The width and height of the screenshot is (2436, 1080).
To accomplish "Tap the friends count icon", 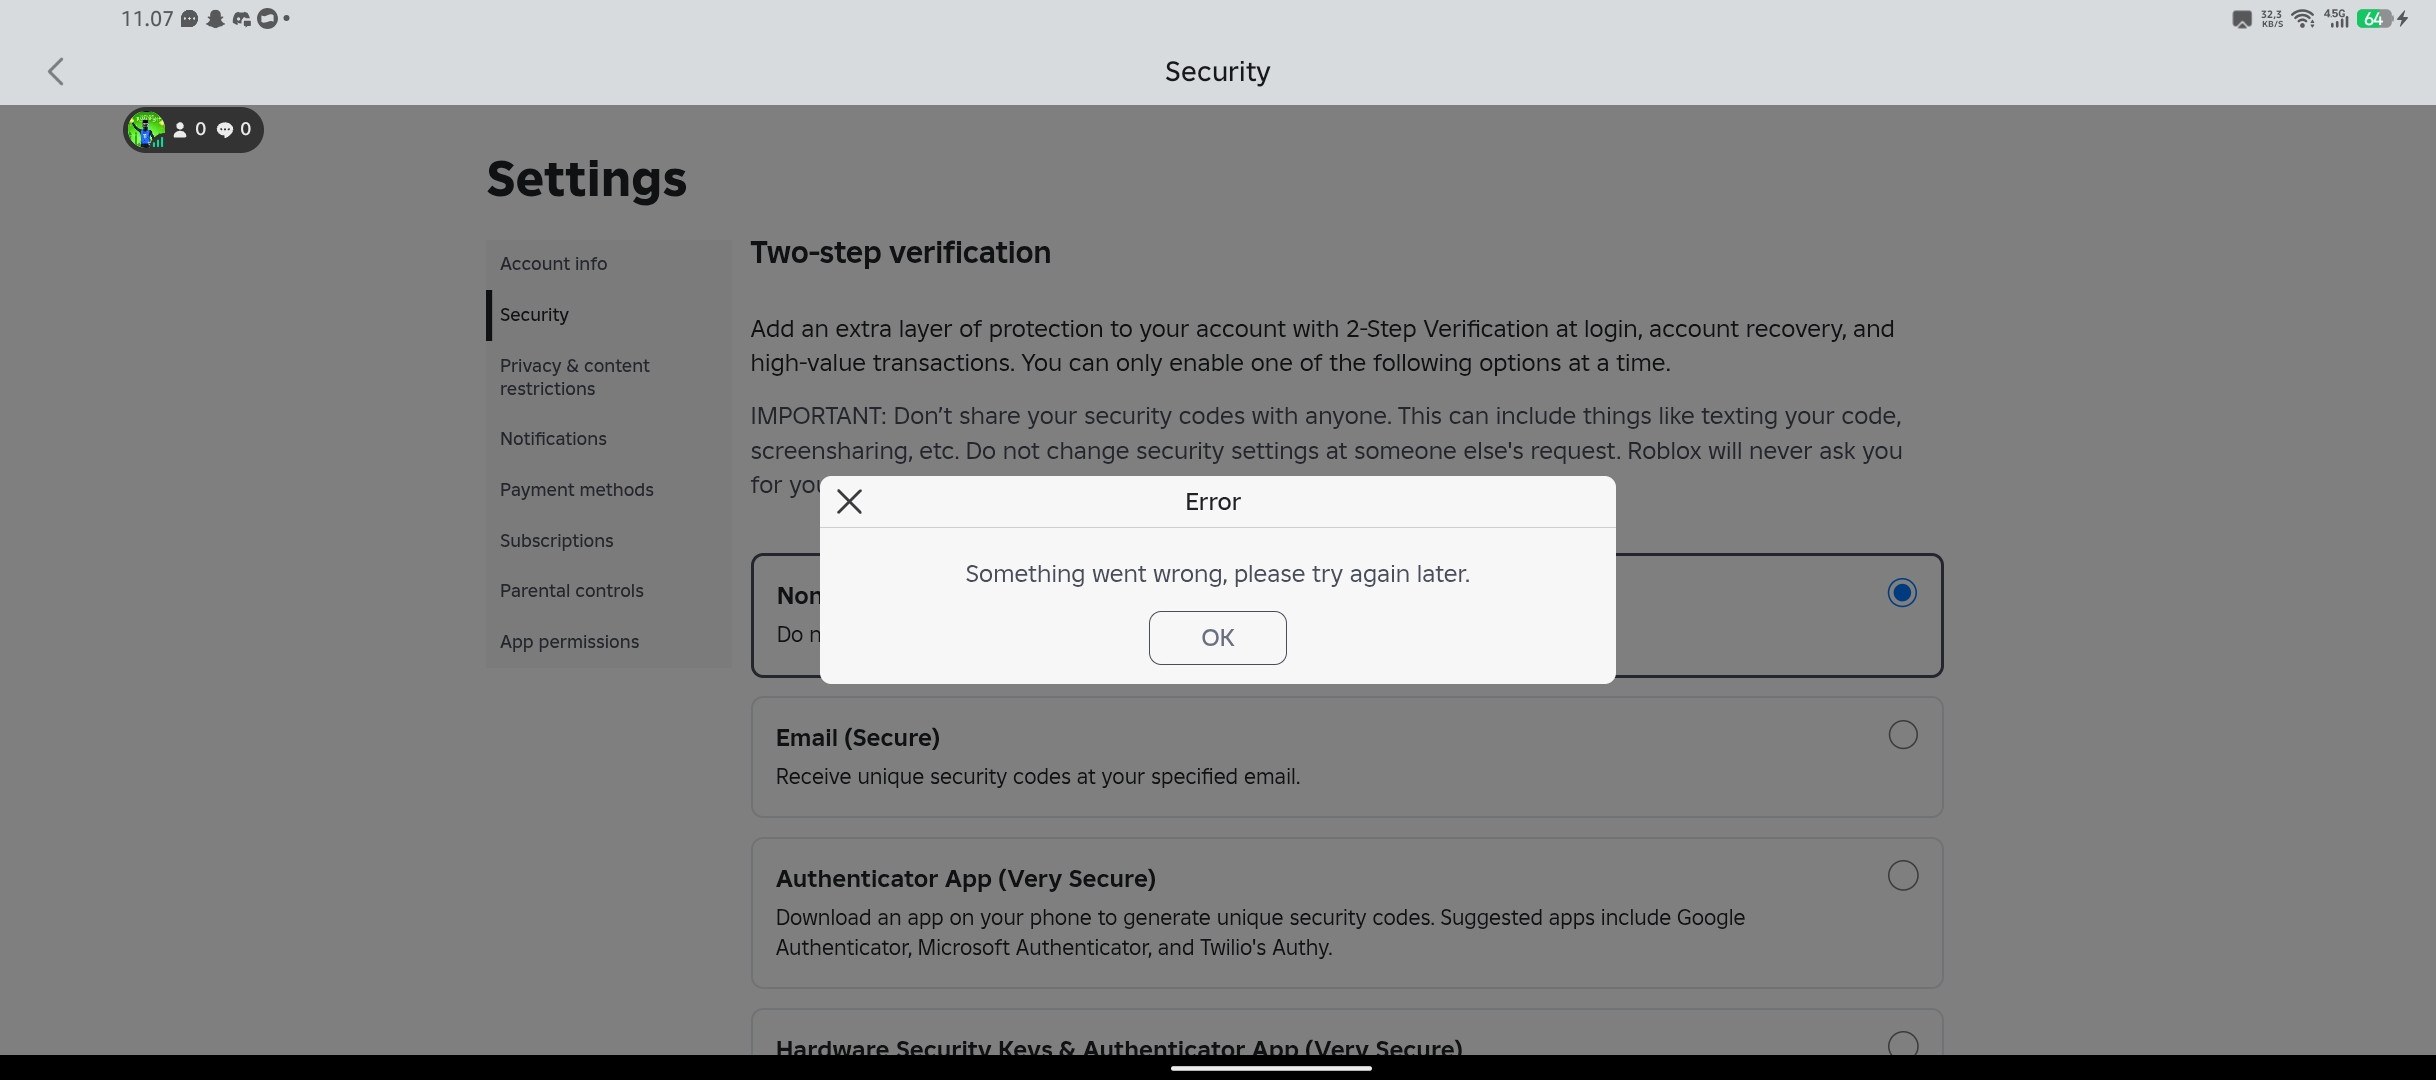I will point(180,130).
